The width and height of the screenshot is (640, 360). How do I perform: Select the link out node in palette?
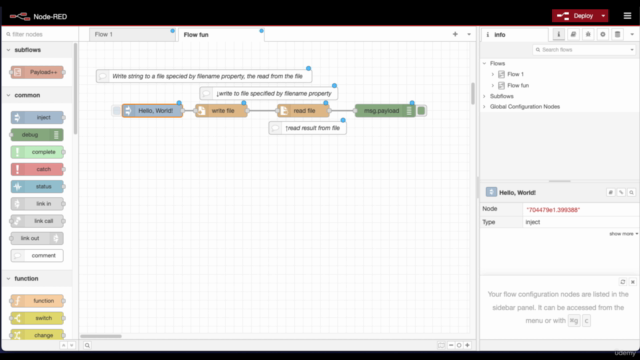pos(37,238)
